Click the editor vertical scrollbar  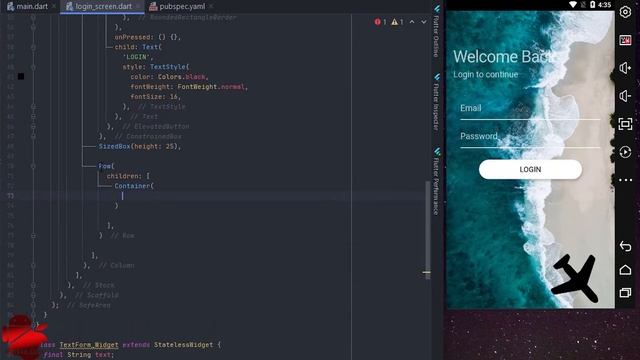427,229
